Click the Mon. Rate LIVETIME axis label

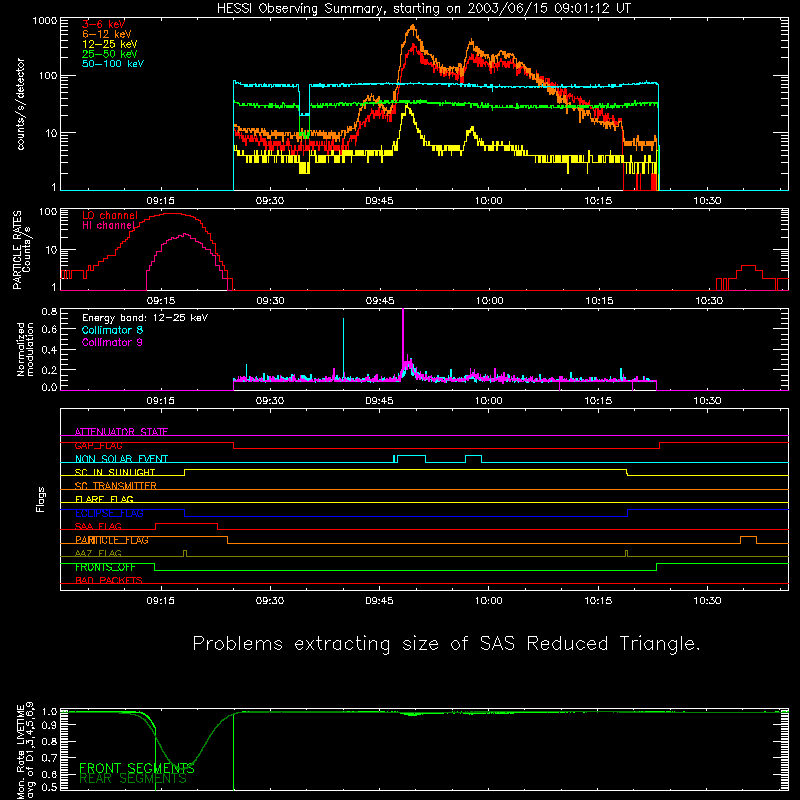pyautogui.click(x=25, y=751)
